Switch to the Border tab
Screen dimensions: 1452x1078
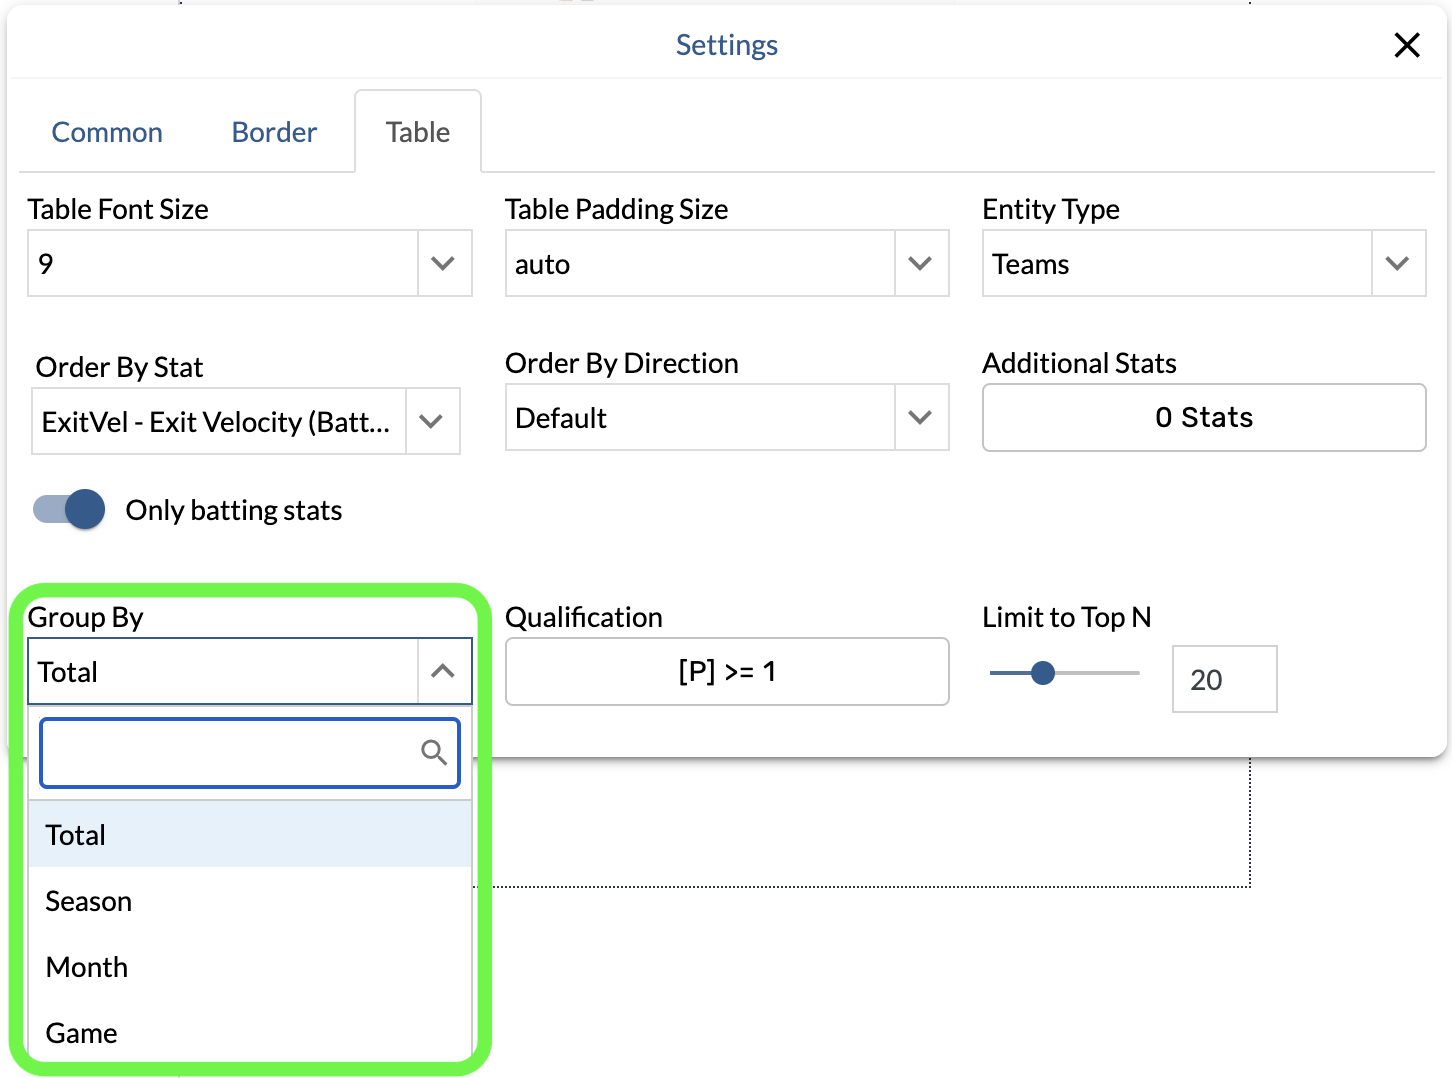point(274,133)
